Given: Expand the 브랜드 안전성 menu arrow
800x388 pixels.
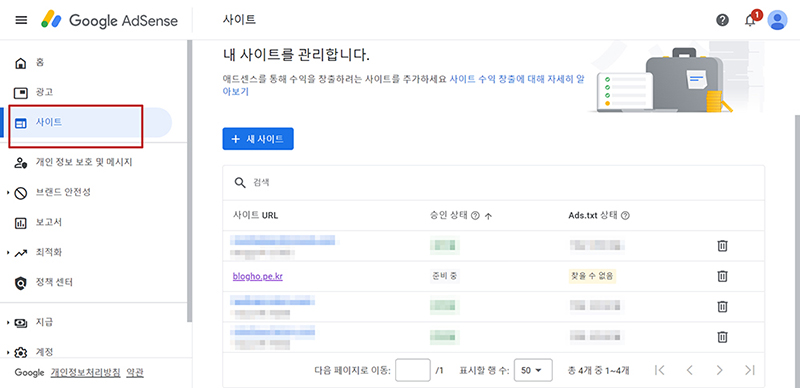Looking at the screenshot, I should coord(8,193).
